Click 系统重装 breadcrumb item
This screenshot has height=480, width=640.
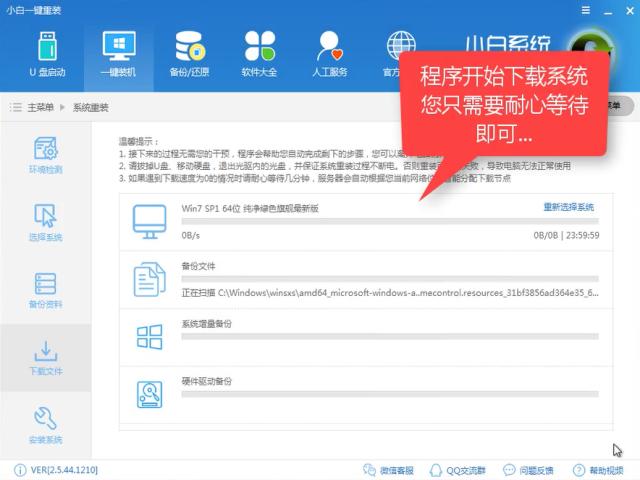90,107
